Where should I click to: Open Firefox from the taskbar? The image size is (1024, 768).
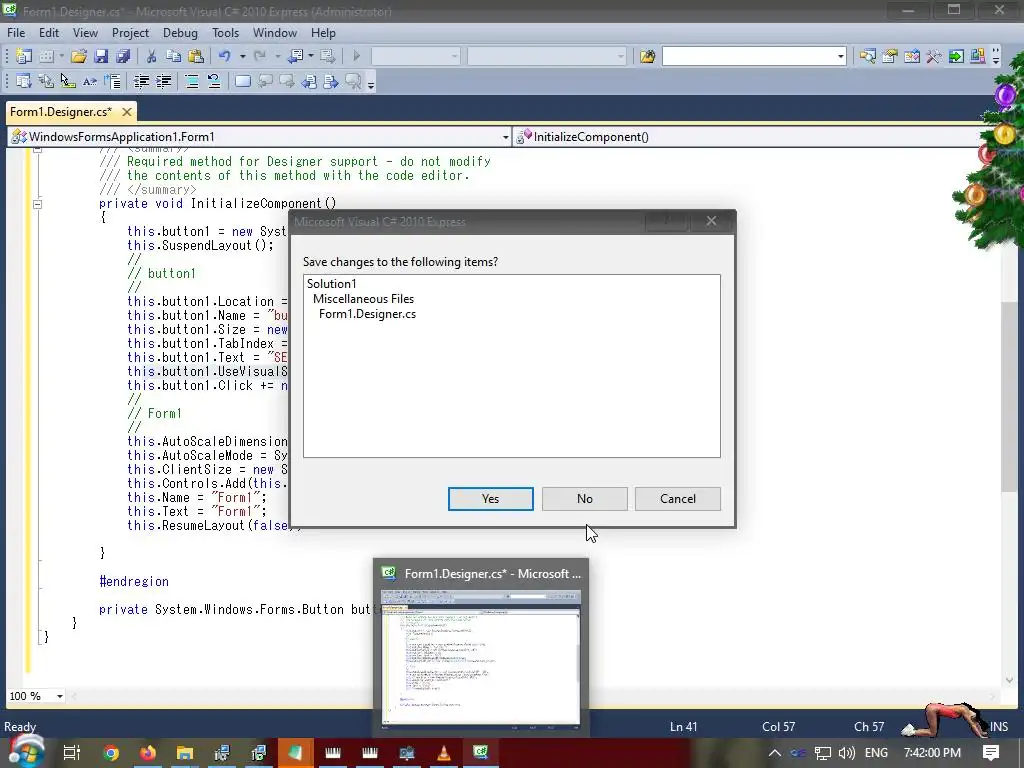(148, 752)
